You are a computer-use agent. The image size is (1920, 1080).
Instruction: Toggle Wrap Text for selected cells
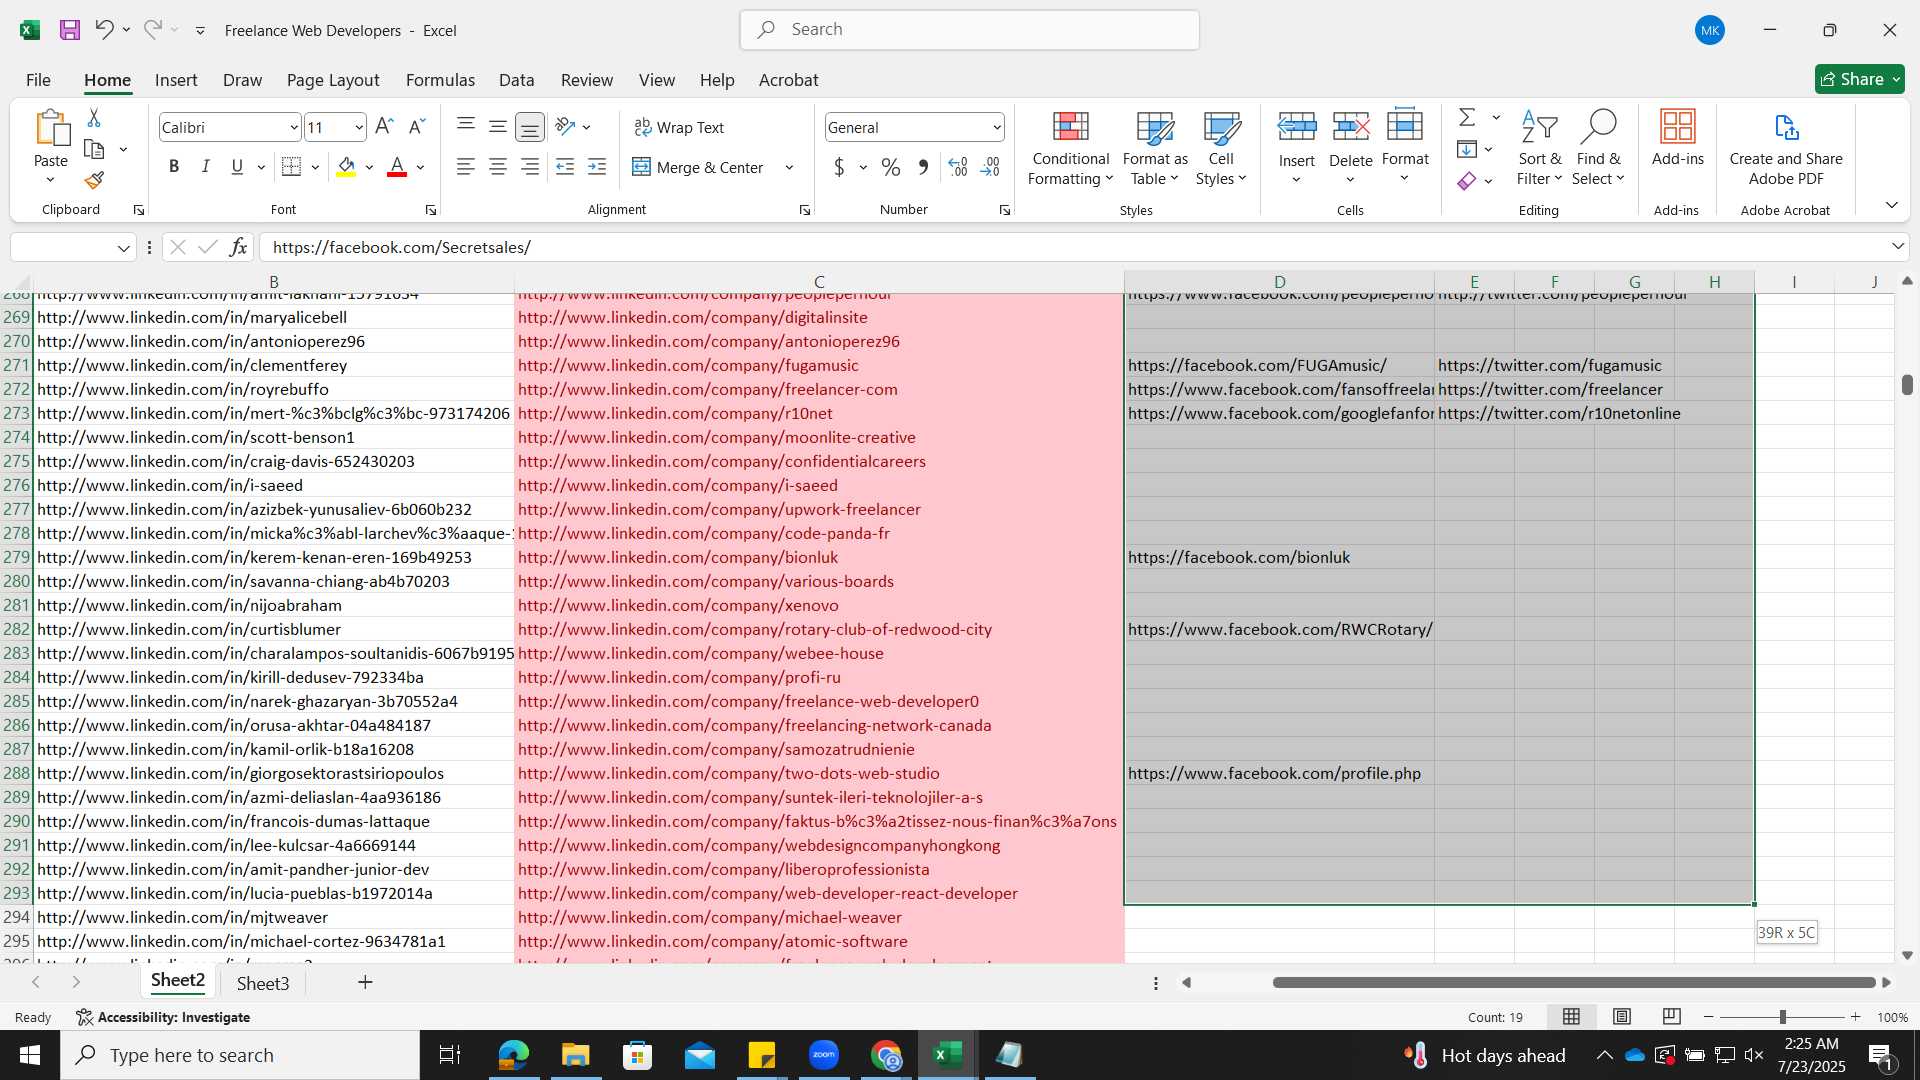pos(679,127)
